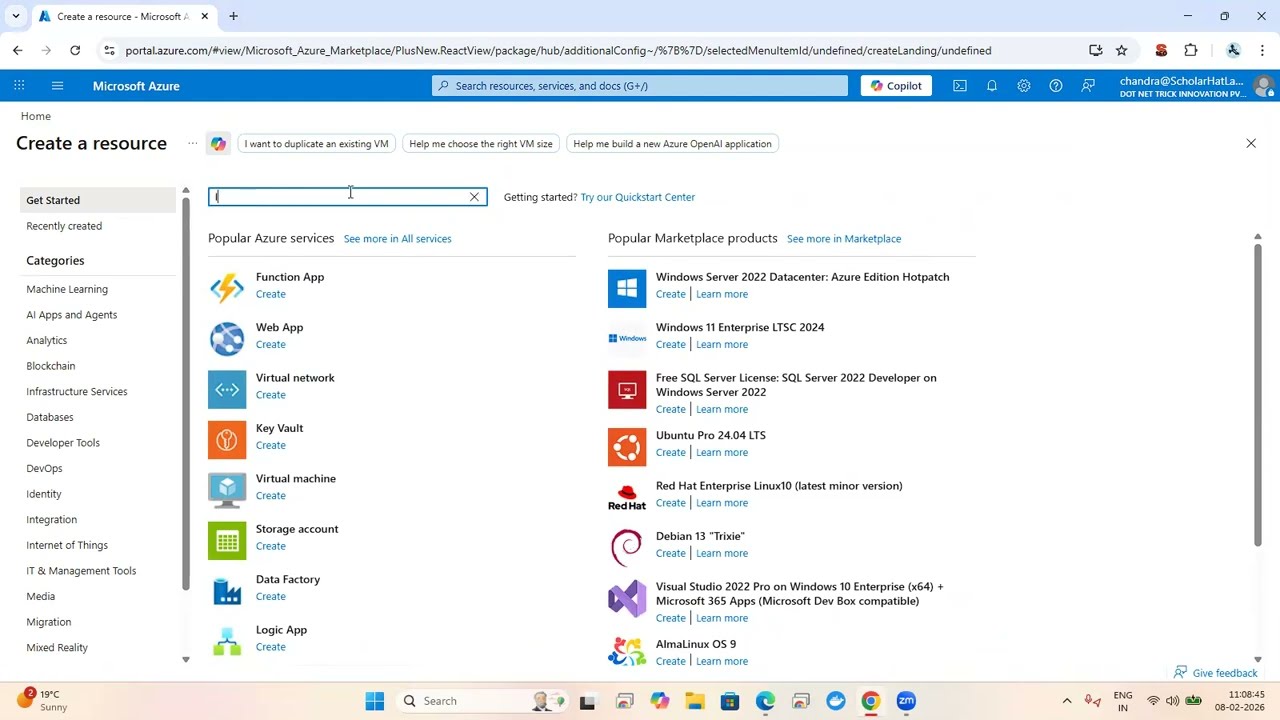Reload the page in Chrome

pyautogui.click(x=75, y=50)
